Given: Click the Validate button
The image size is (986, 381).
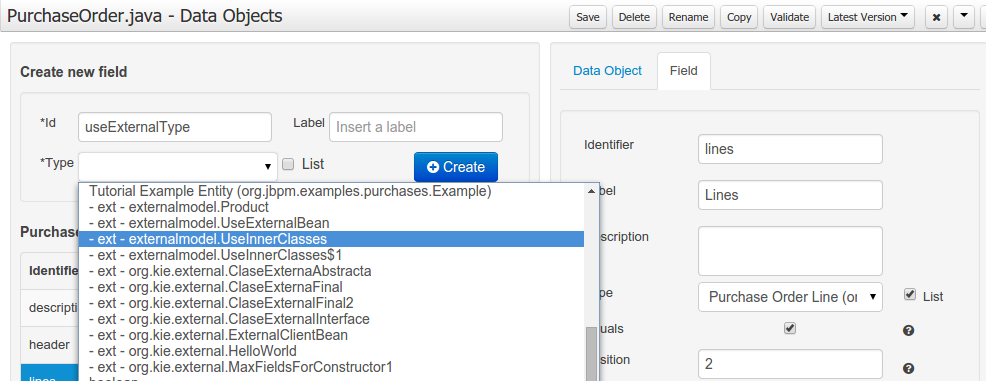Looking at the screenshot, I should point(789,18).
